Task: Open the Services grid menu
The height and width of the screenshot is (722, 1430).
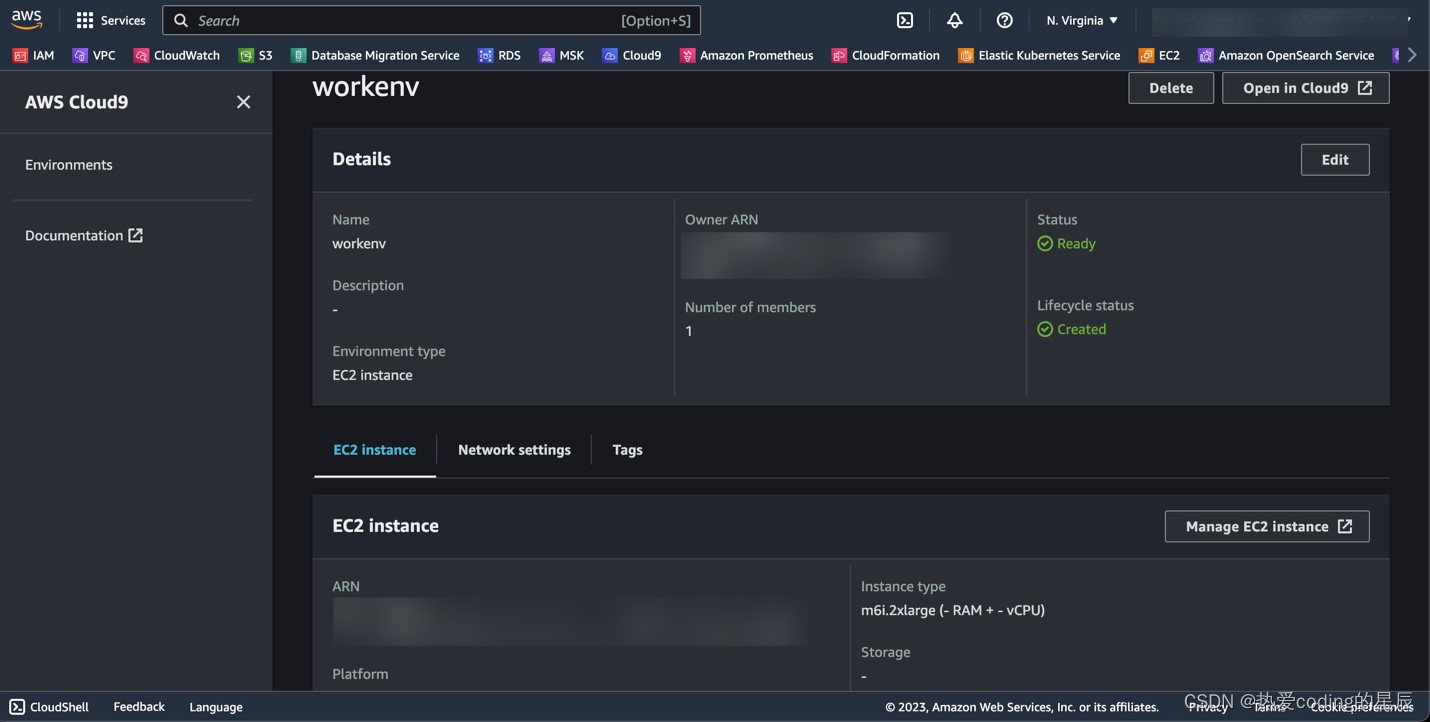Action: coord(111,20)
